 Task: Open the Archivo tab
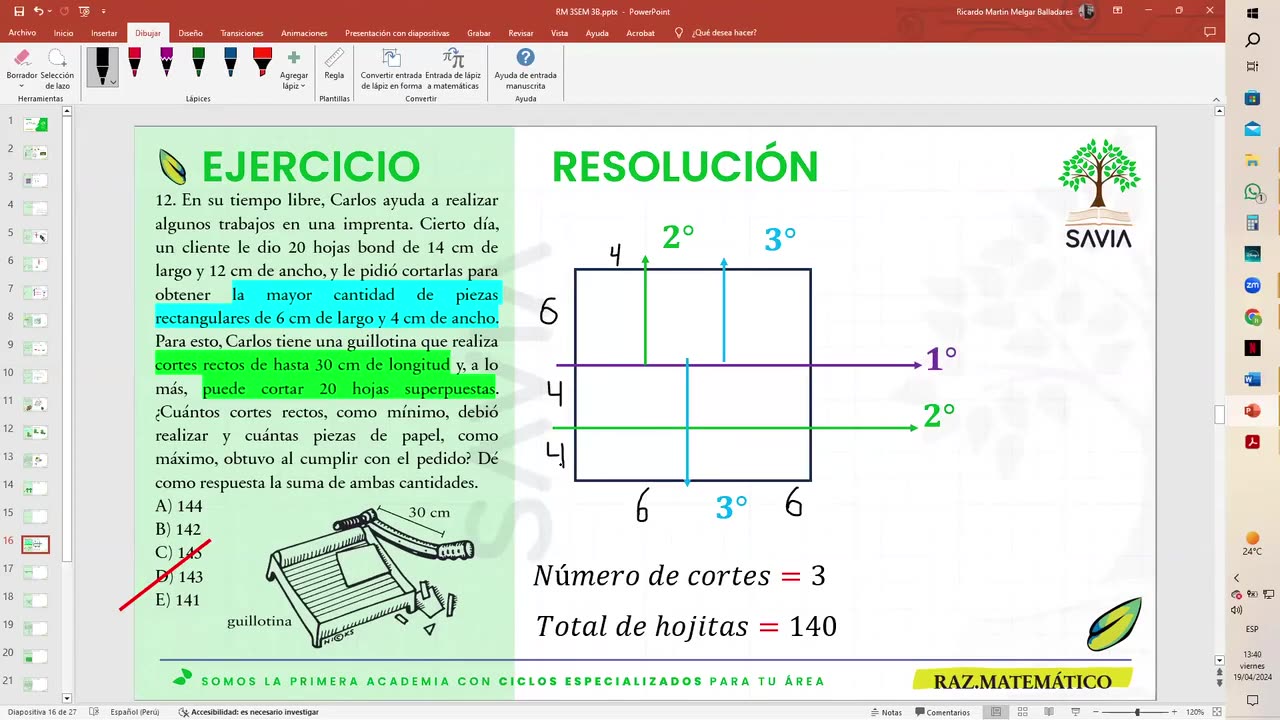pyautogui.click(x=22, y=33)
